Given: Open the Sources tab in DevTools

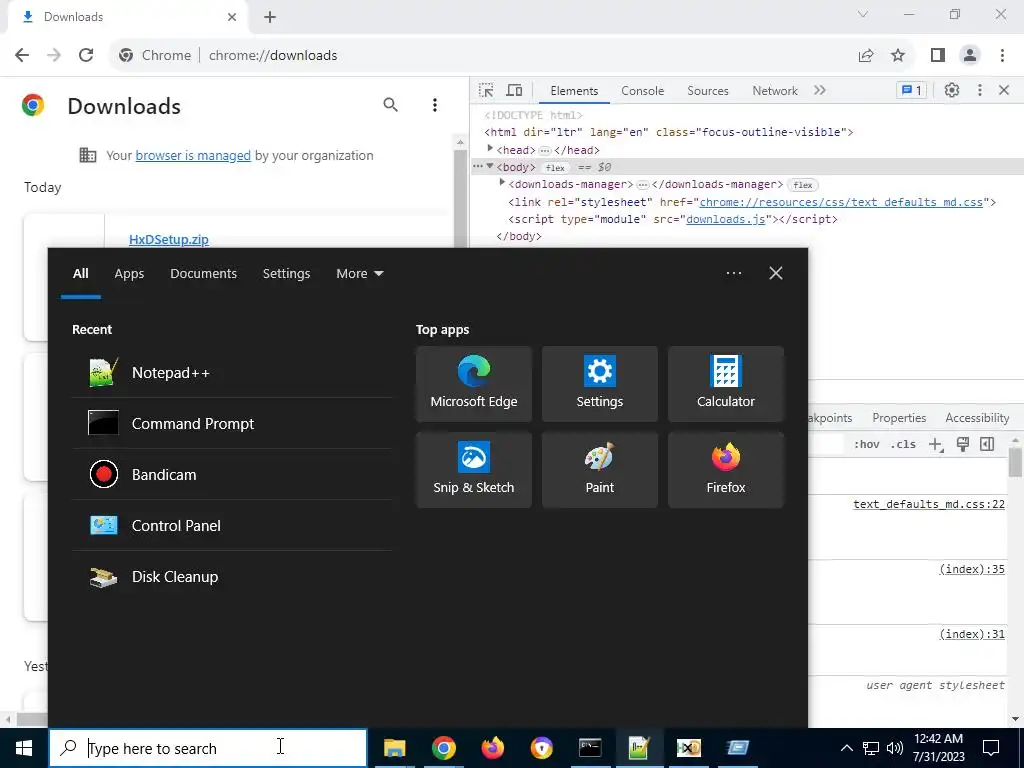Looking at the screenshot, I should click(x=708, y=91).
